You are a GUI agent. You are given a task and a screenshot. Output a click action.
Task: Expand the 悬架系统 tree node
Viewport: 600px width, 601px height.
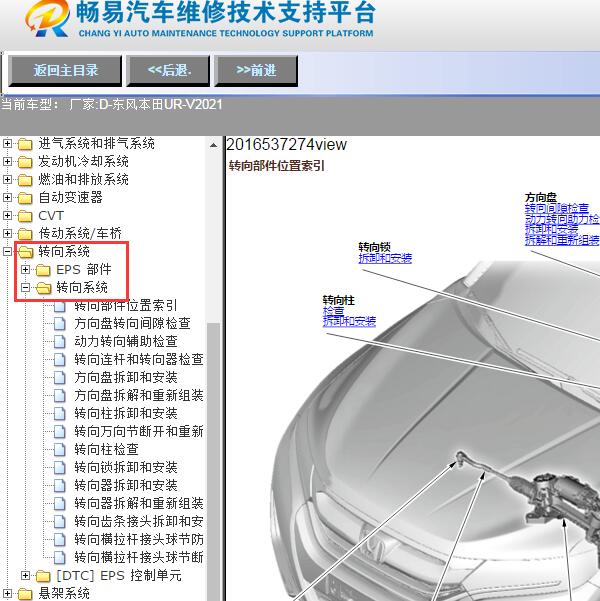[x=7, y=593]
